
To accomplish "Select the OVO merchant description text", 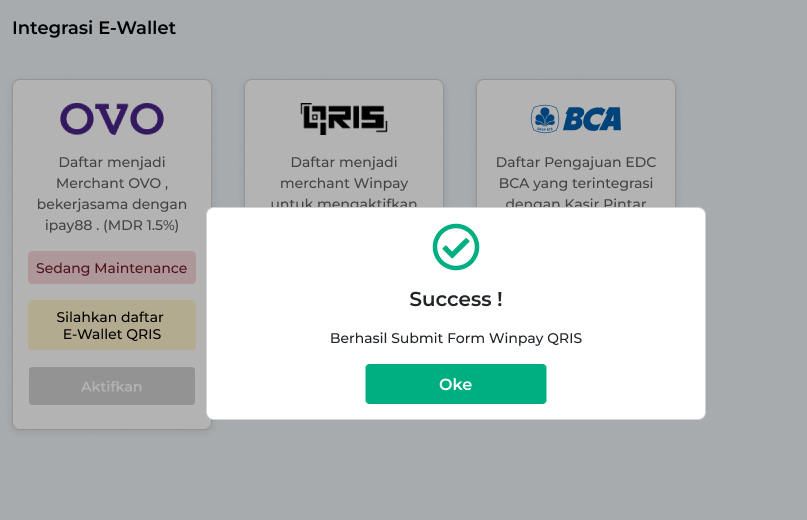I will (112, 194).
